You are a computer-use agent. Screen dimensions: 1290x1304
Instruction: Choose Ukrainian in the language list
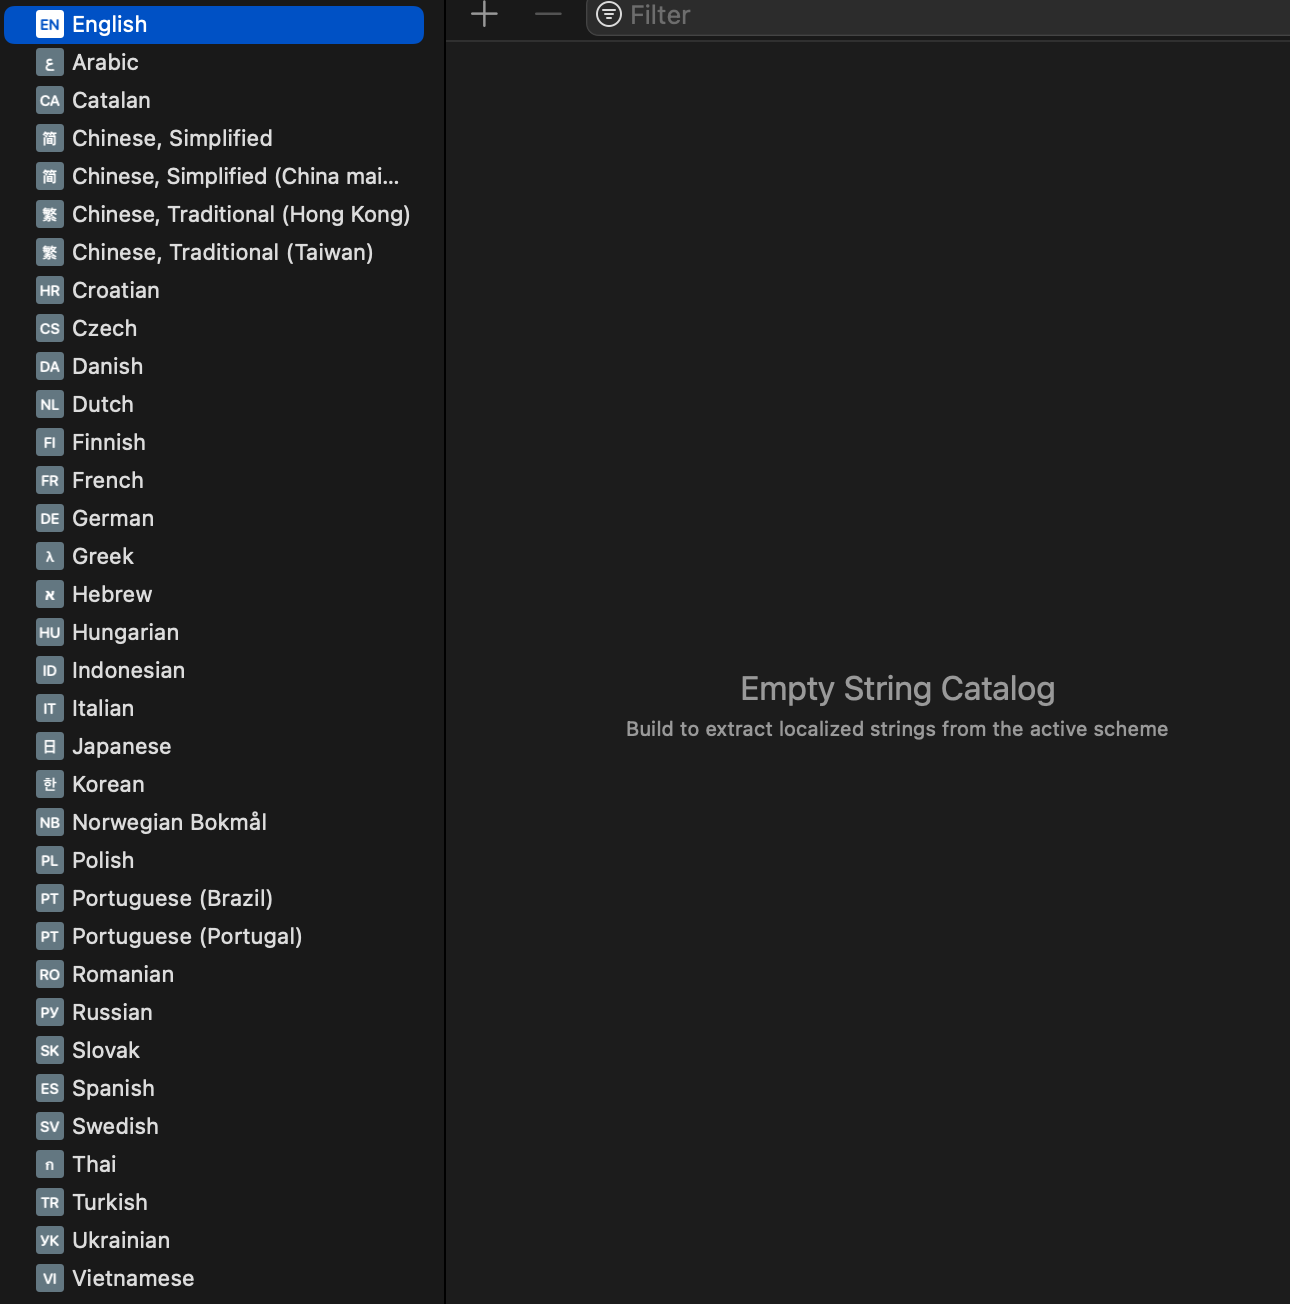[121, 1241]
